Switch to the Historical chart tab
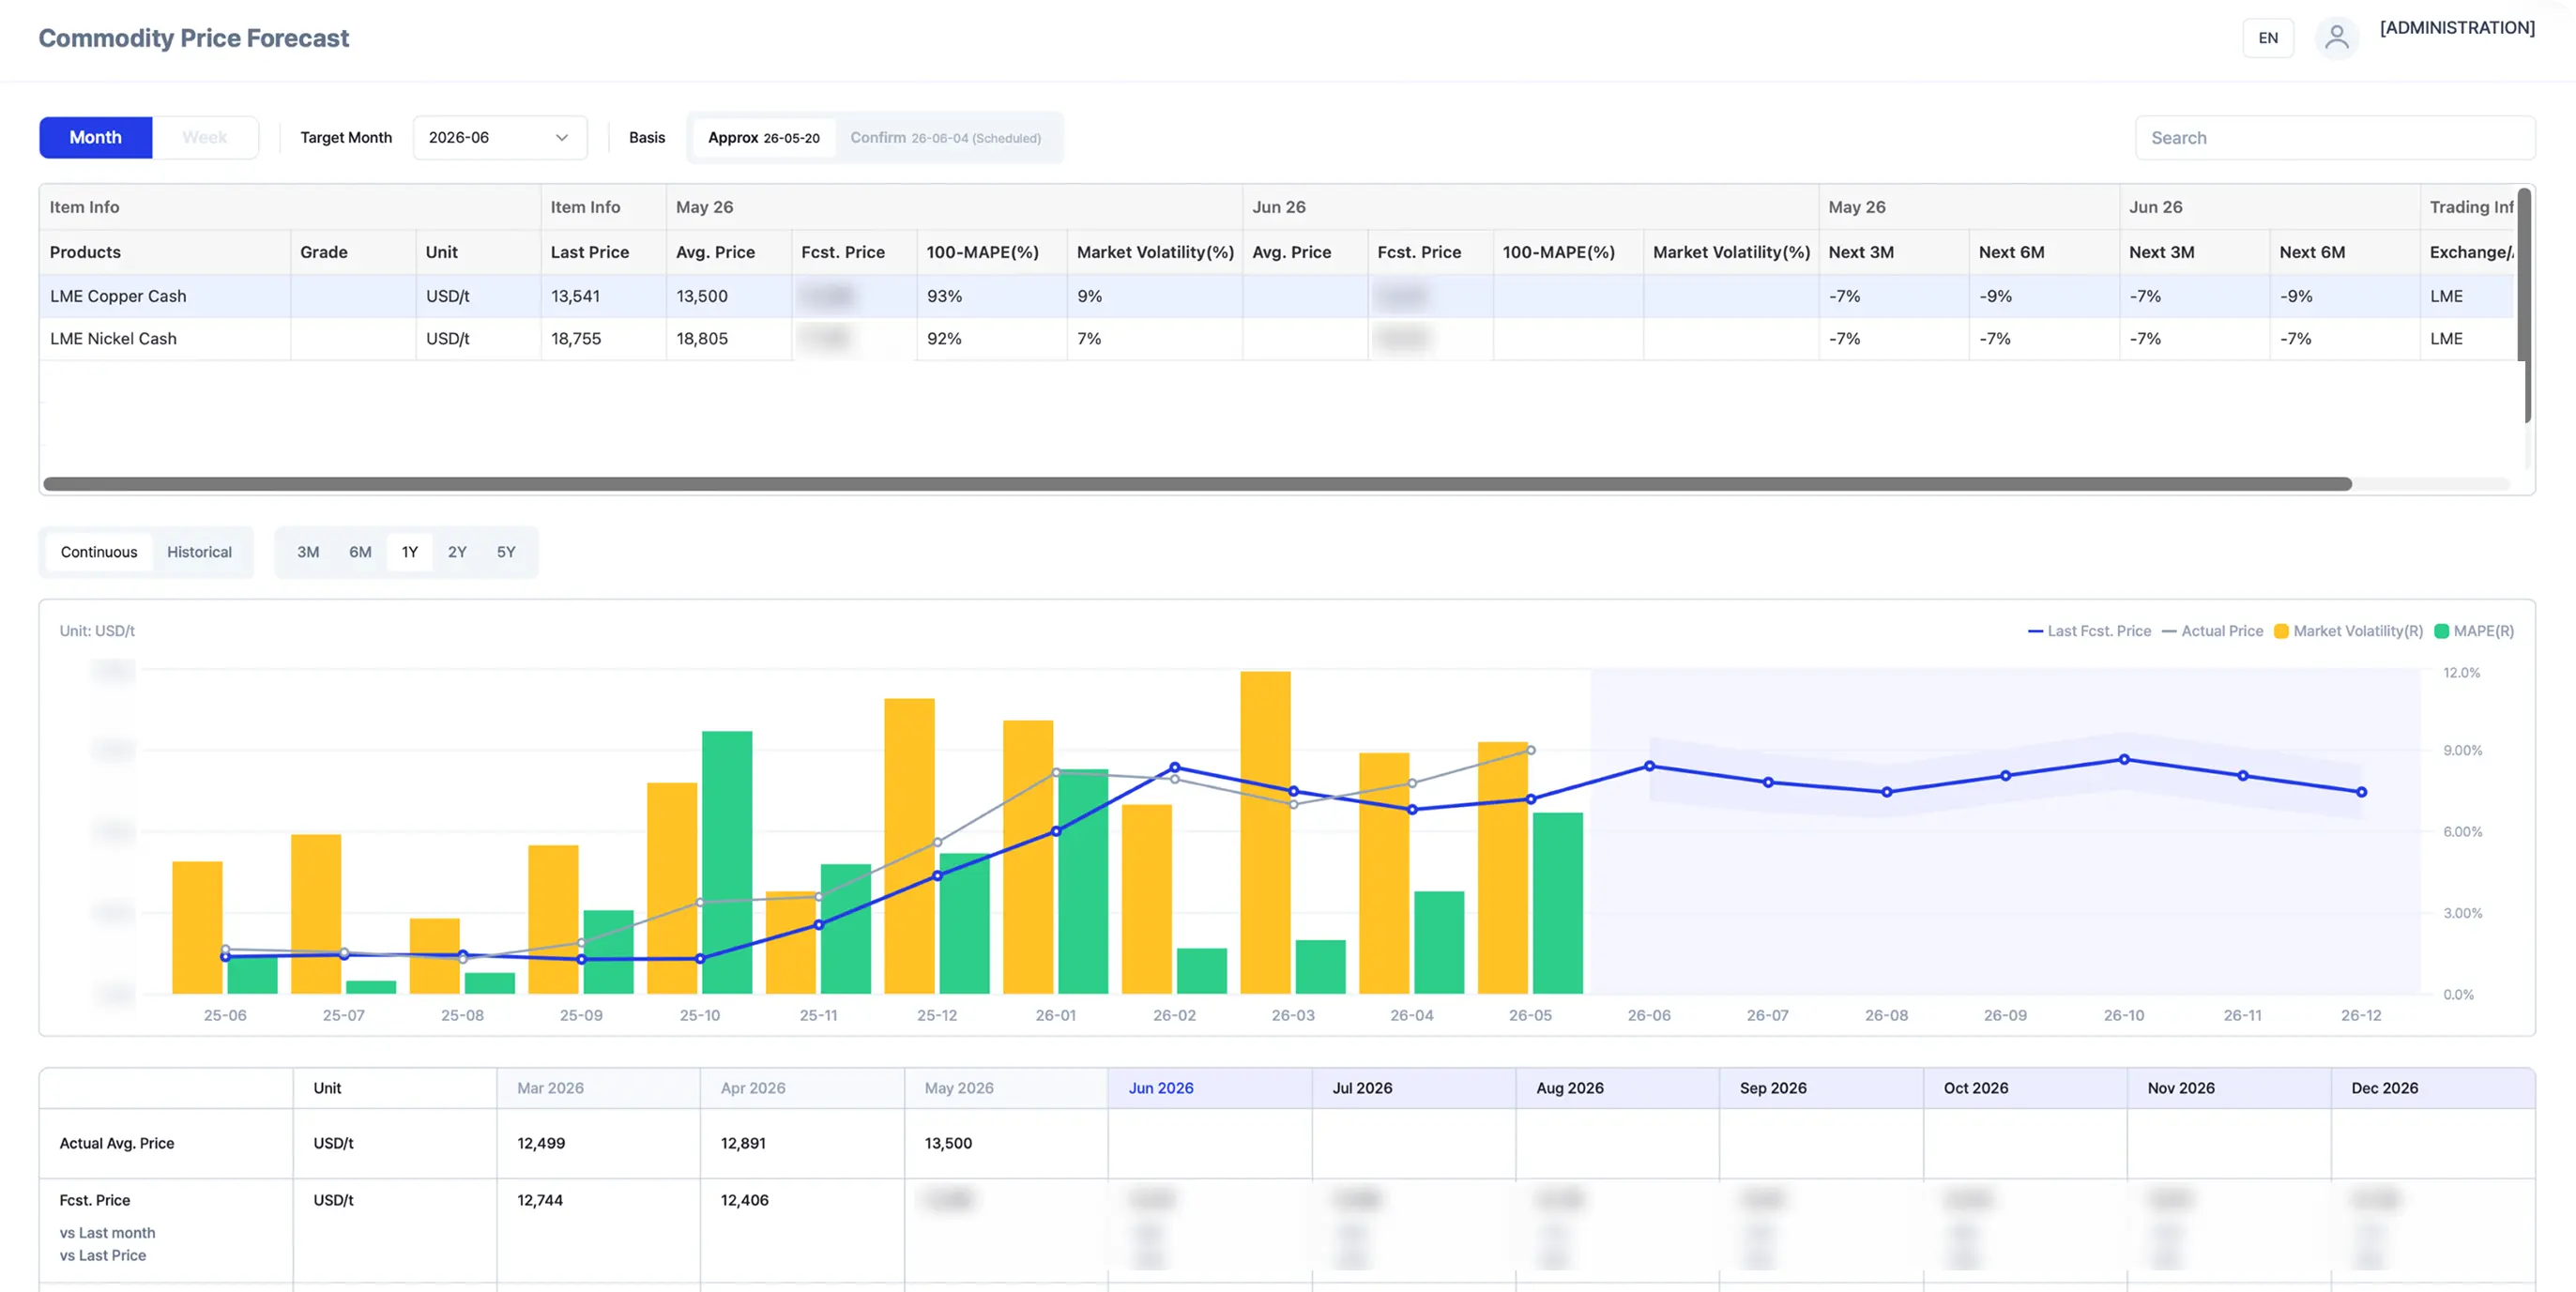2576x1292 pixels. pos(199,552)
